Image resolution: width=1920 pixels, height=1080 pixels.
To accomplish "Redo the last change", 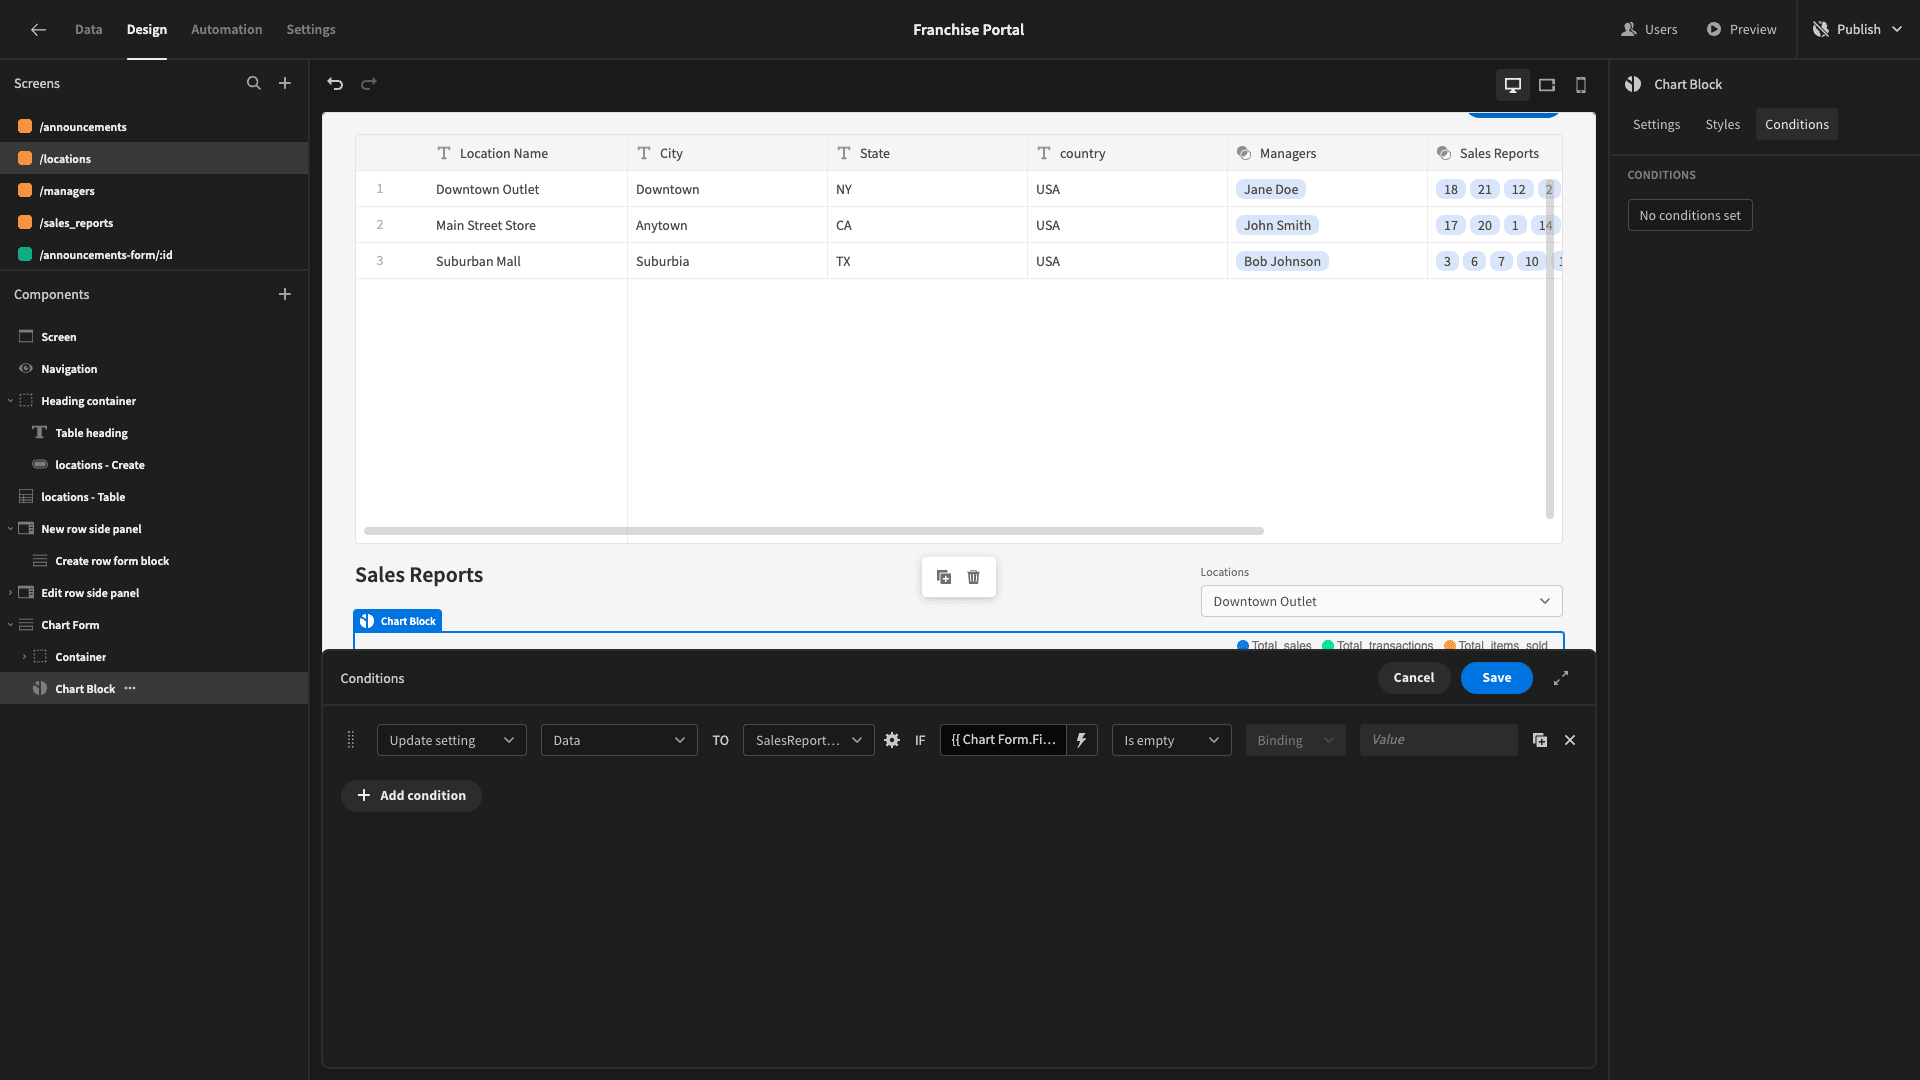I will [x=369, y=84].
